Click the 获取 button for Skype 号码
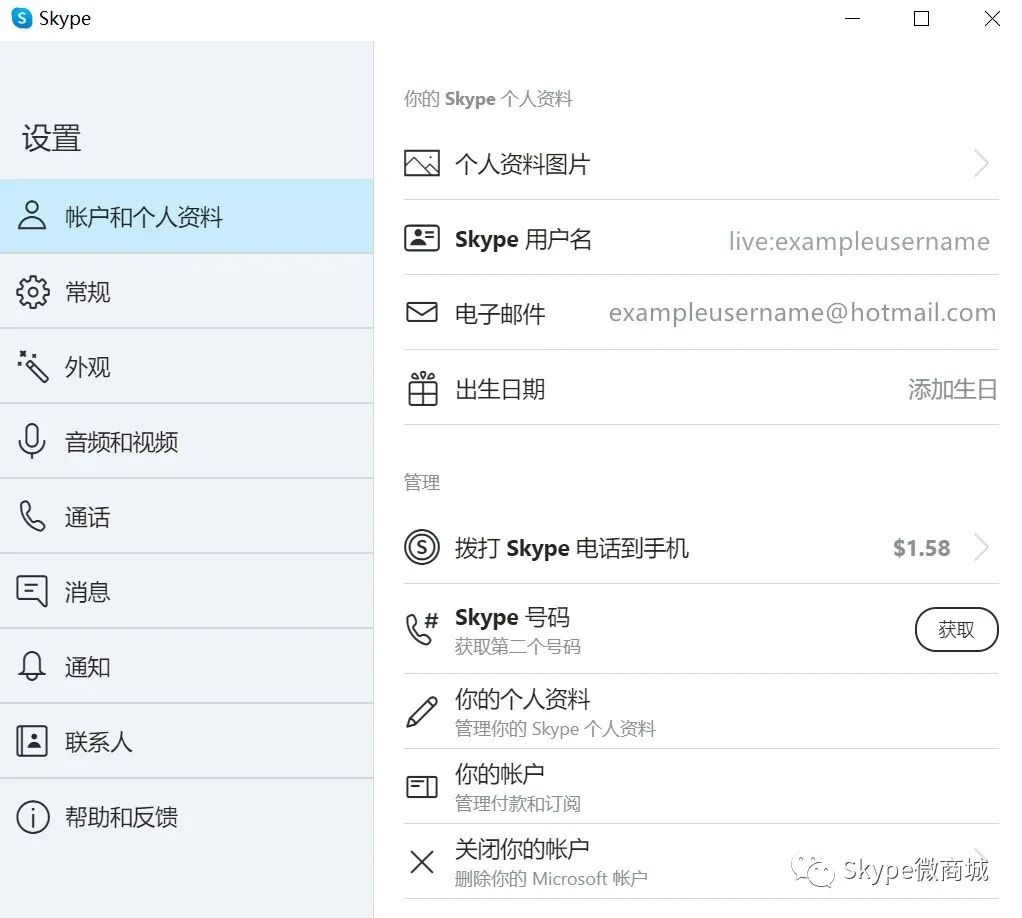 [x=956, y=629]
